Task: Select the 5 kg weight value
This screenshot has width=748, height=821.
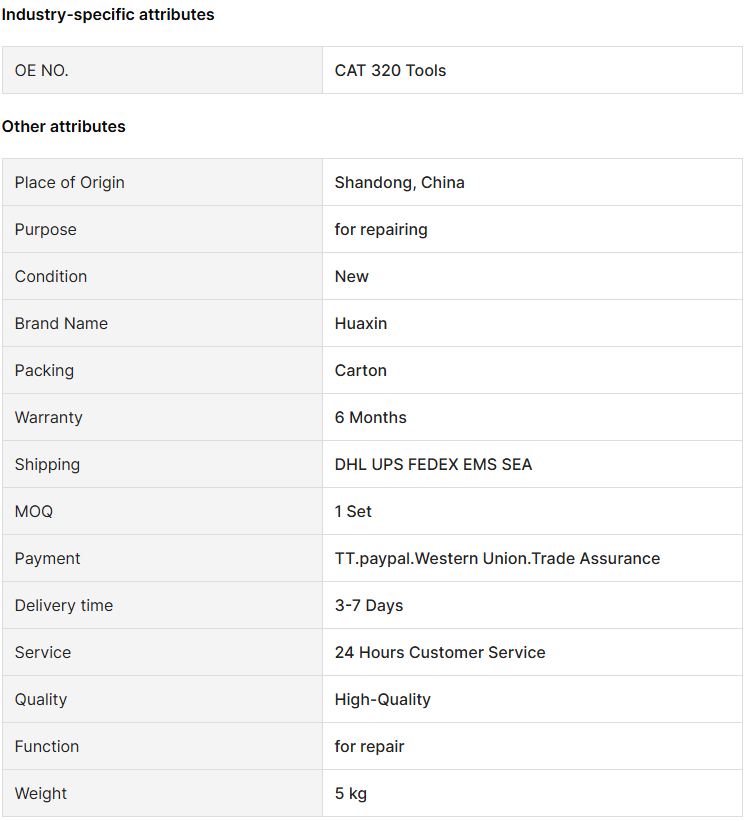Action: [x=351, y=793]
